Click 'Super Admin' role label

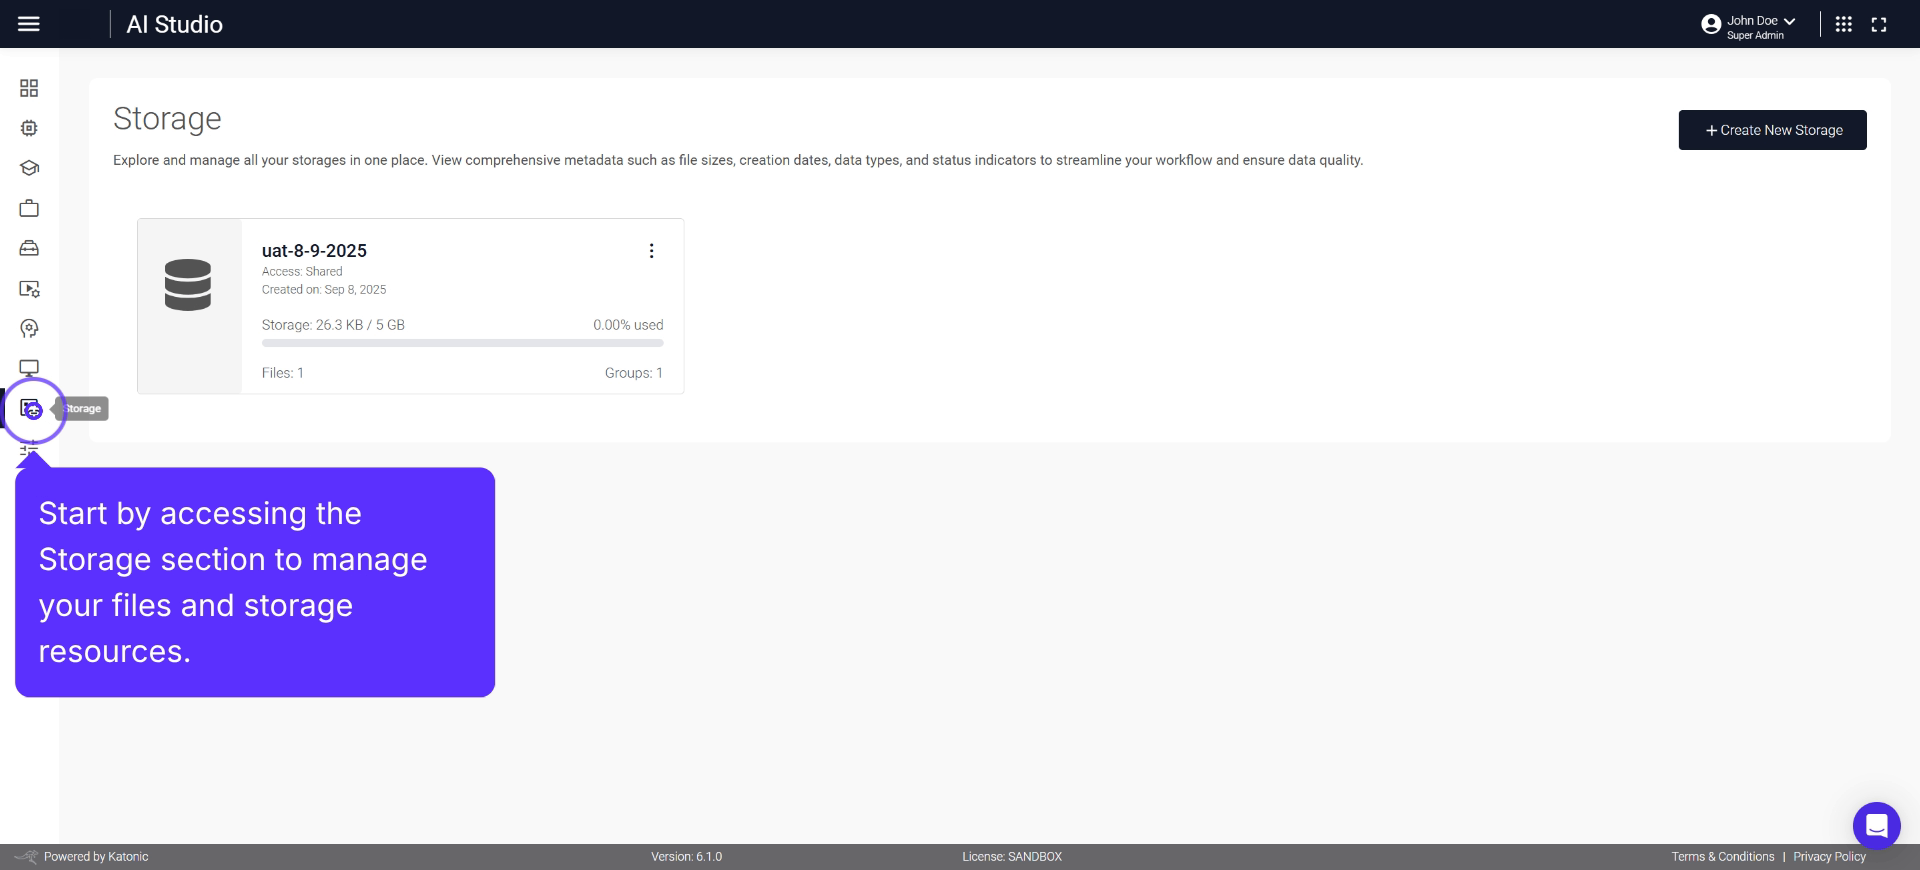(x=1755, y=36)
